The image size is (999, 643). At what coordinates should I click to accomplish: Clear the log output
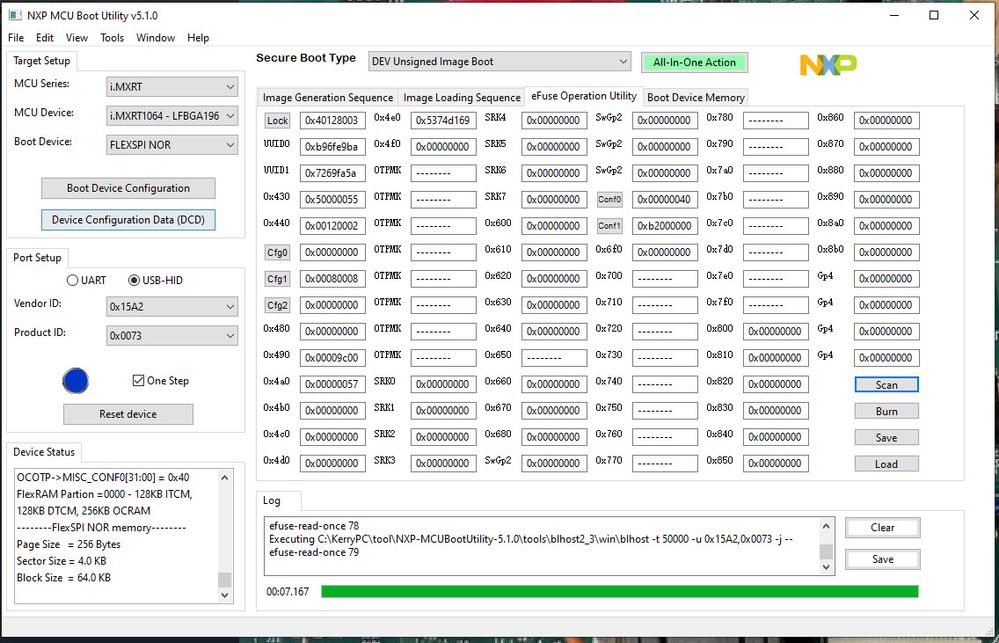coord(882,528)
